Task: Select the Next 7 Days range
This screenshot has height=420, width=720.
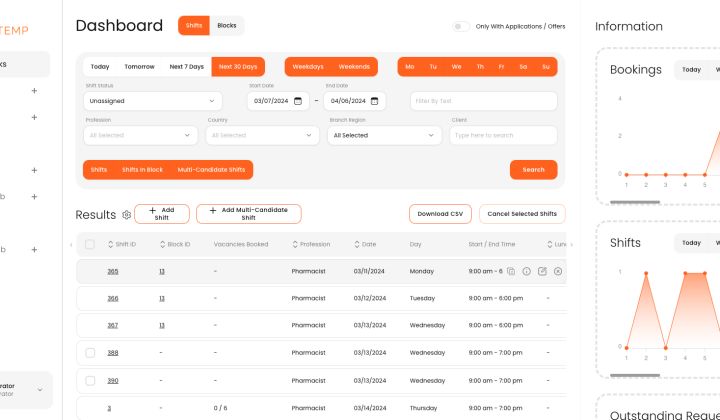Action: tap(186, 67)
